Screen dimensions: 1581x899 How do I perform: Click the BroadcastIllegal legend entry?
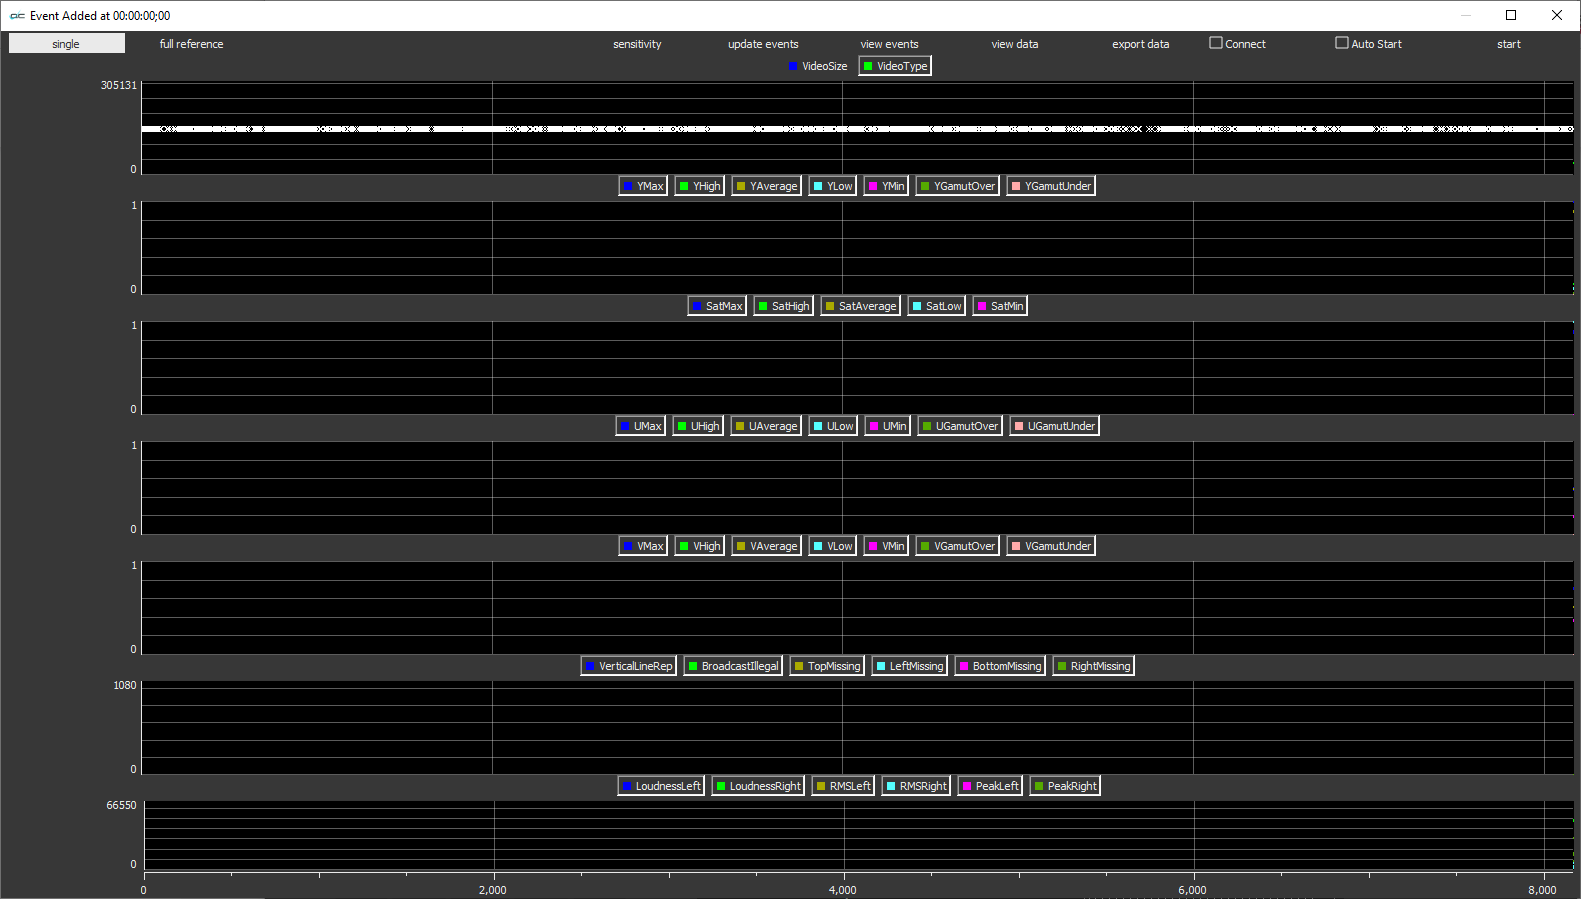click(x=733, y=666)
